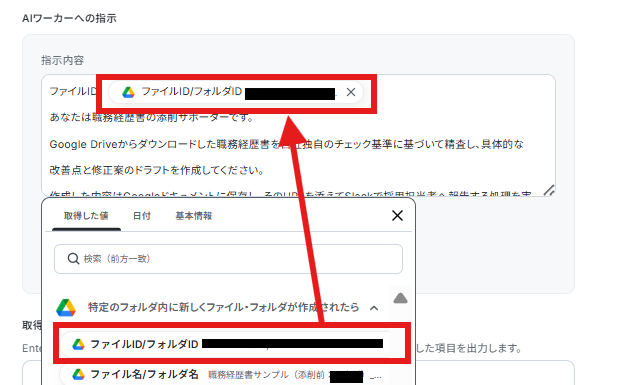
Task: Click the Drive icon on the ファイル名/フォルダ名 row
Action: (x=78, y=374)
